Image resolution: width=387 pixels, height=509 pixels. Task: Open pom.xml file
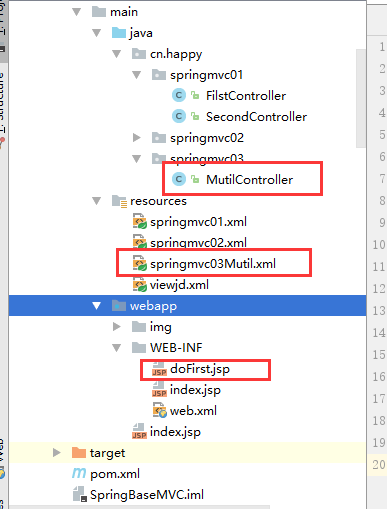[115, 474]
